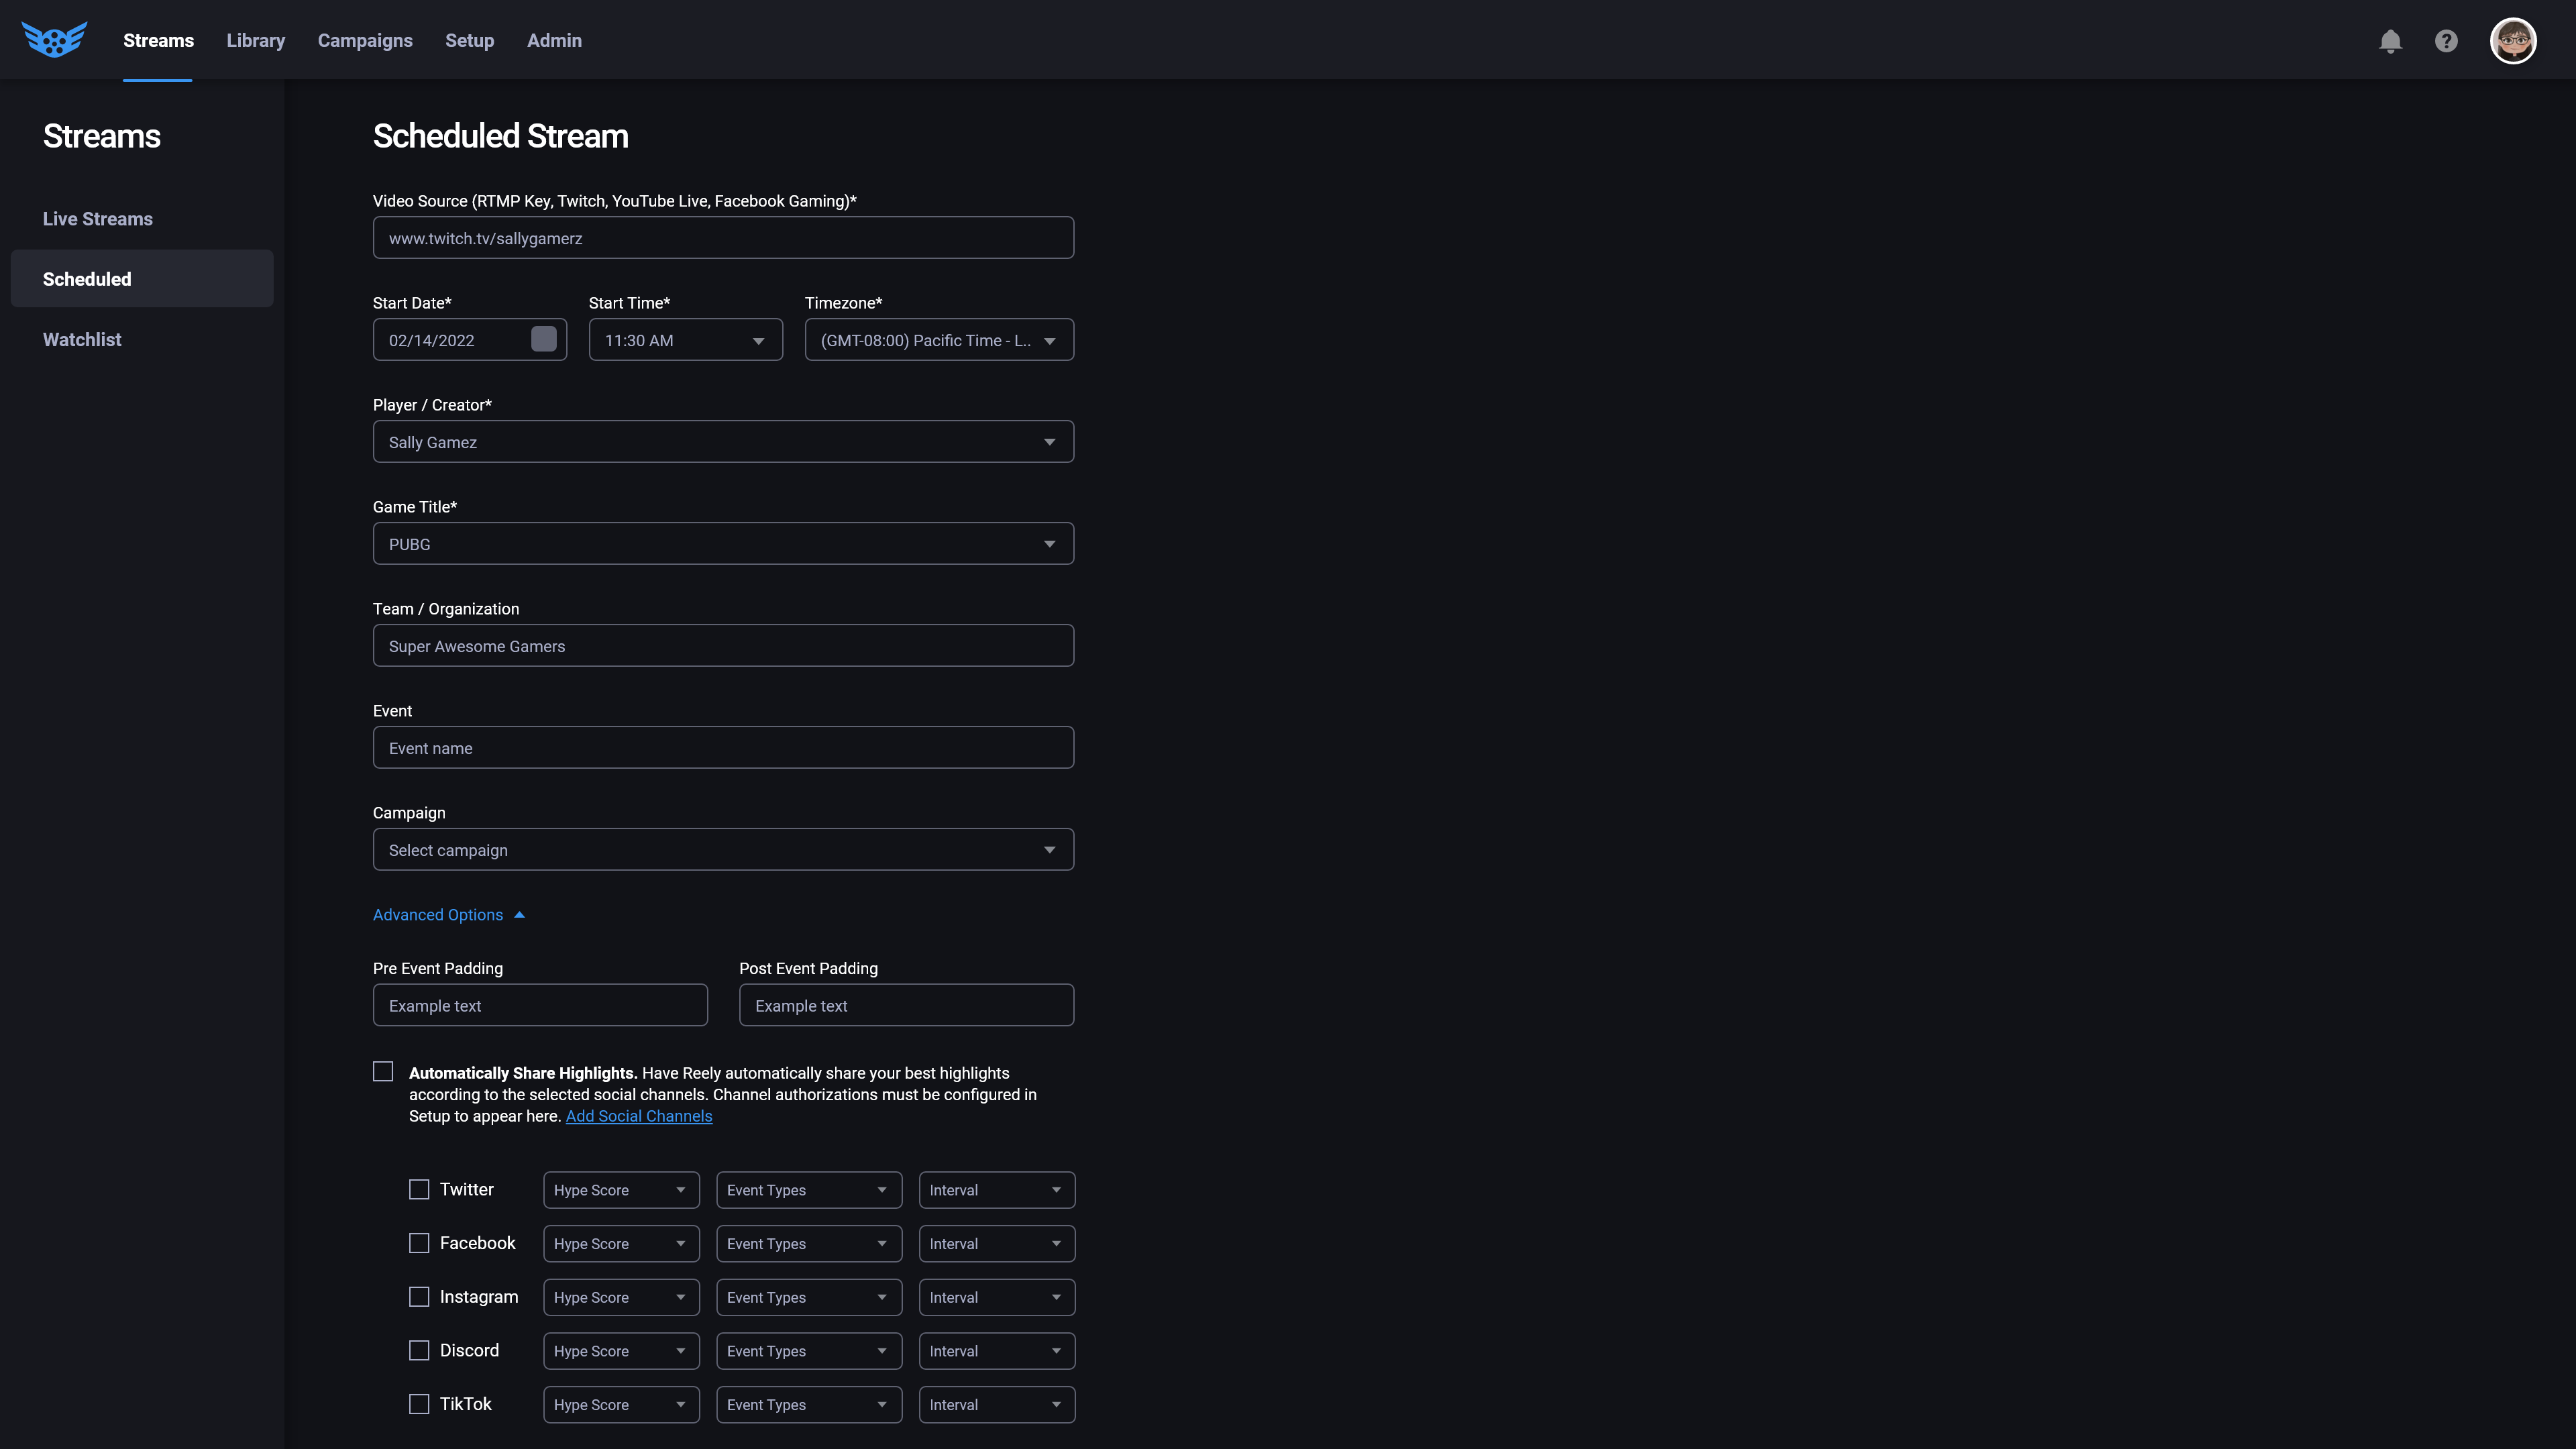
Task: Check the Instagram checkbox
Action: pos(419,1297)
